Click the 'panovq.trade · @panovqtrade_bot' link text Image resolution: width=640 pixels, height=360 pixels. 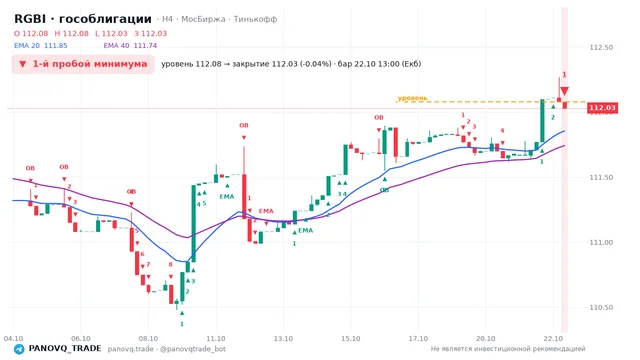[167, 349]
